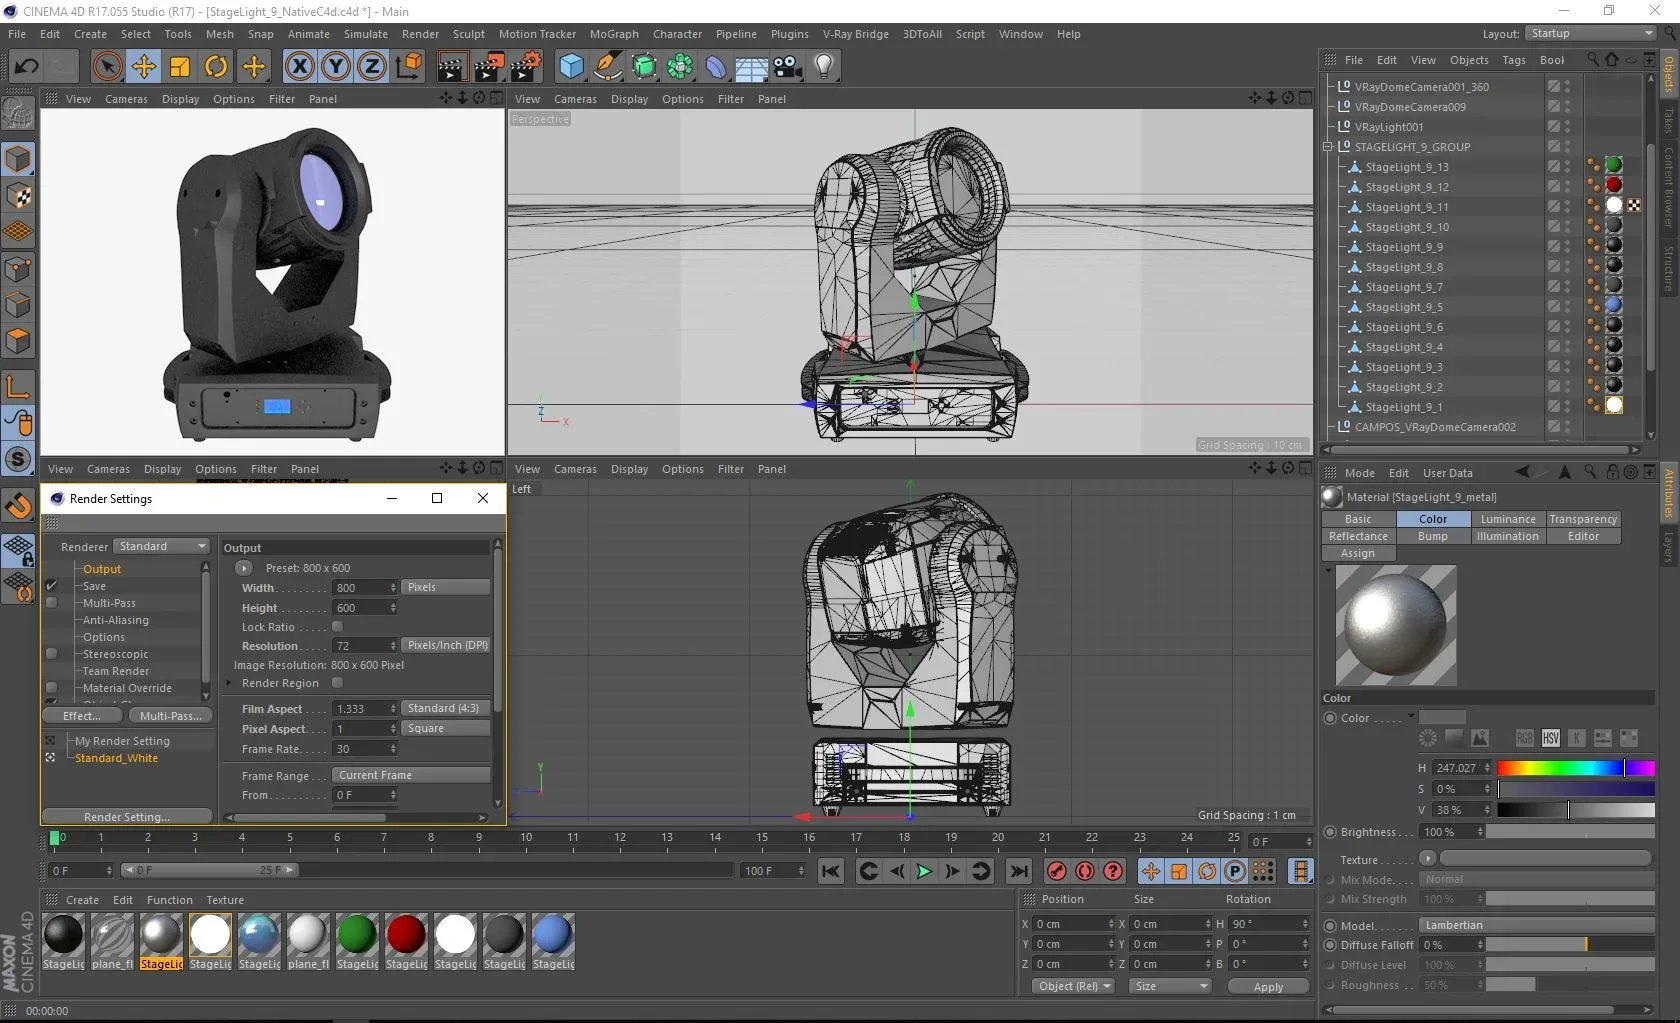Click the Apply coordinates button
The height and width of the screenshot is (1023, 1680).
1268,987
